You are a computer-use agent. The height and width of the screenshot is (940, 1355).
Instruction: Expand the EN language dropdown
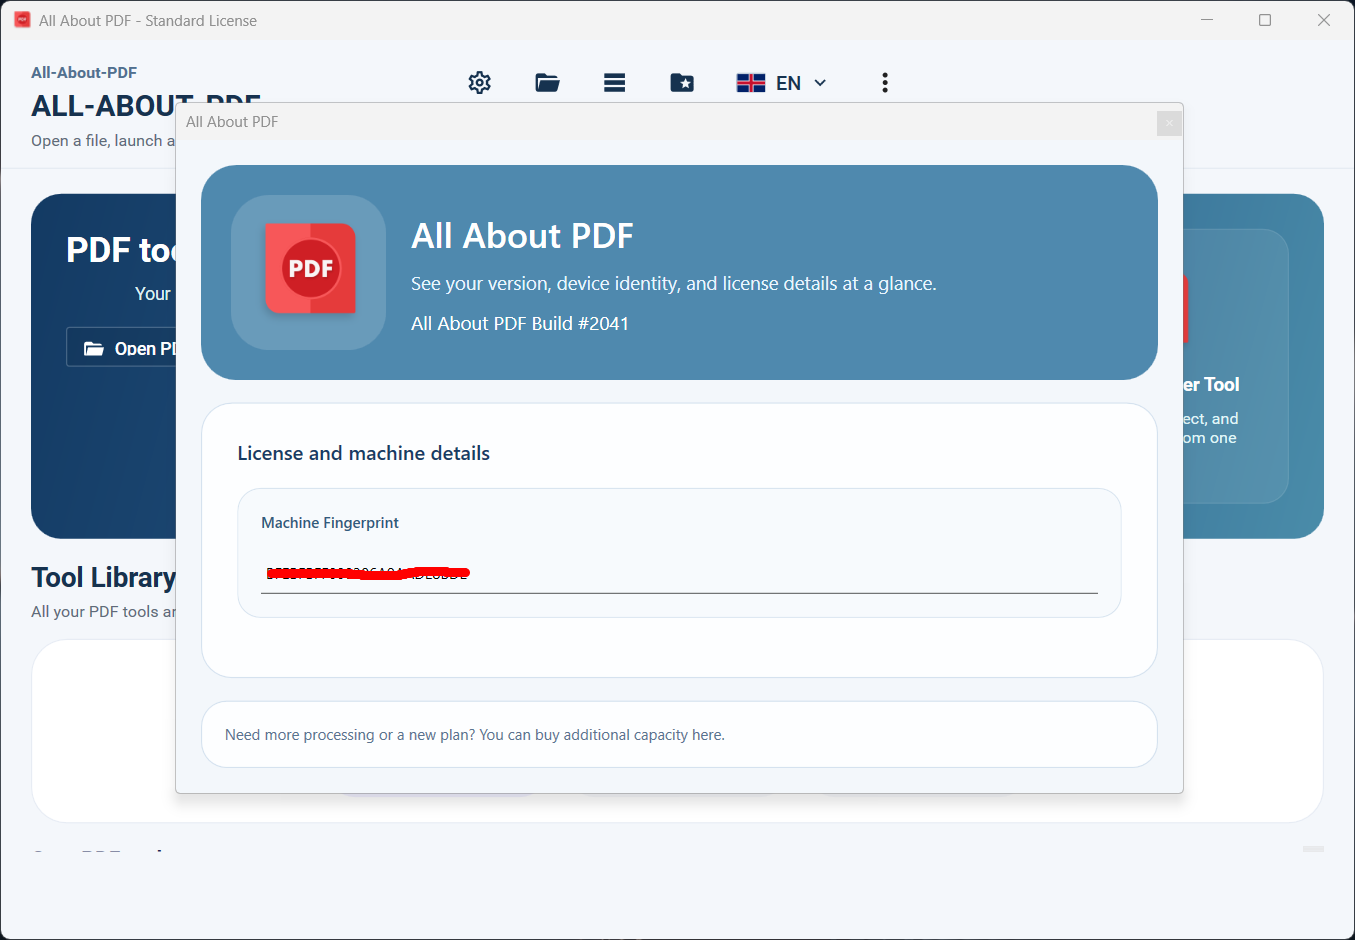point(782,83)
